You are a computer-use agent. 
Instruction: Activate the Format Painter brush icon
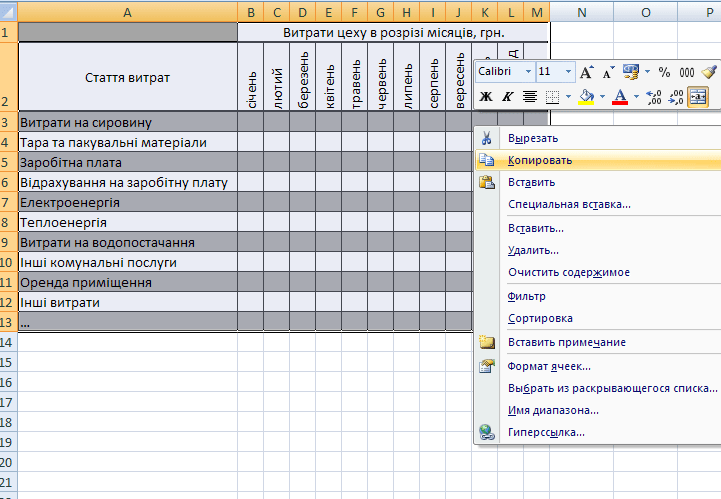[709, 72]
